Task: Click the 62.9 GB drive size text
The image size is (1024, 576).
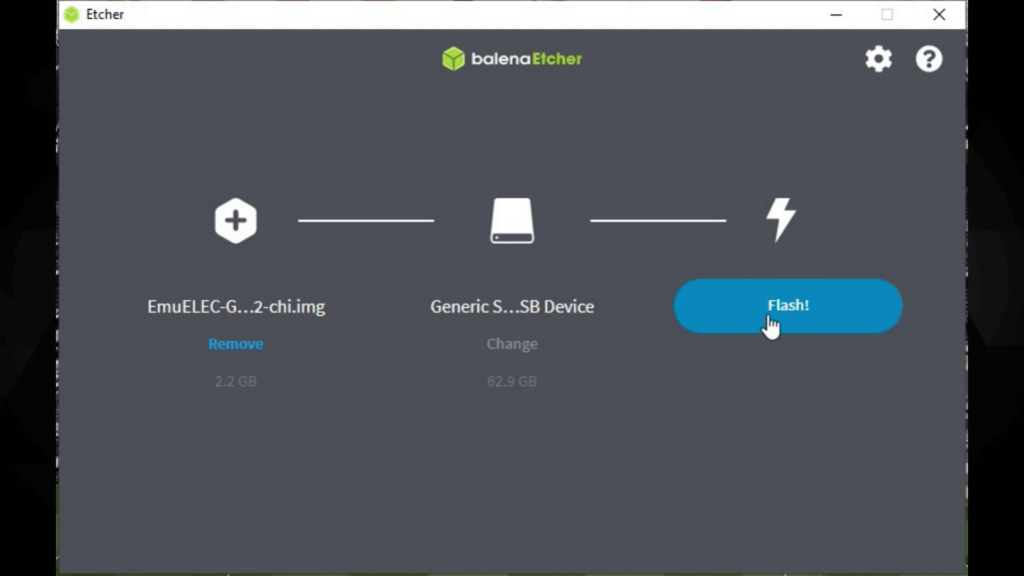Action: coord(512,381)
